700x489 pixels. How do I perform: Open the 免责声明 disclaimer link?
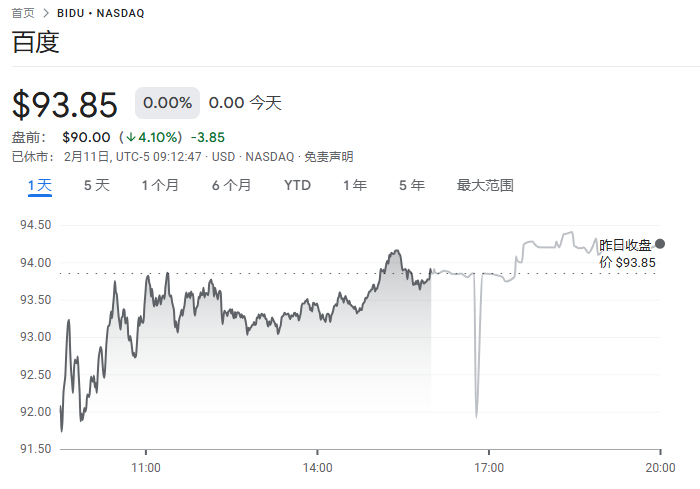coord(328,157)
